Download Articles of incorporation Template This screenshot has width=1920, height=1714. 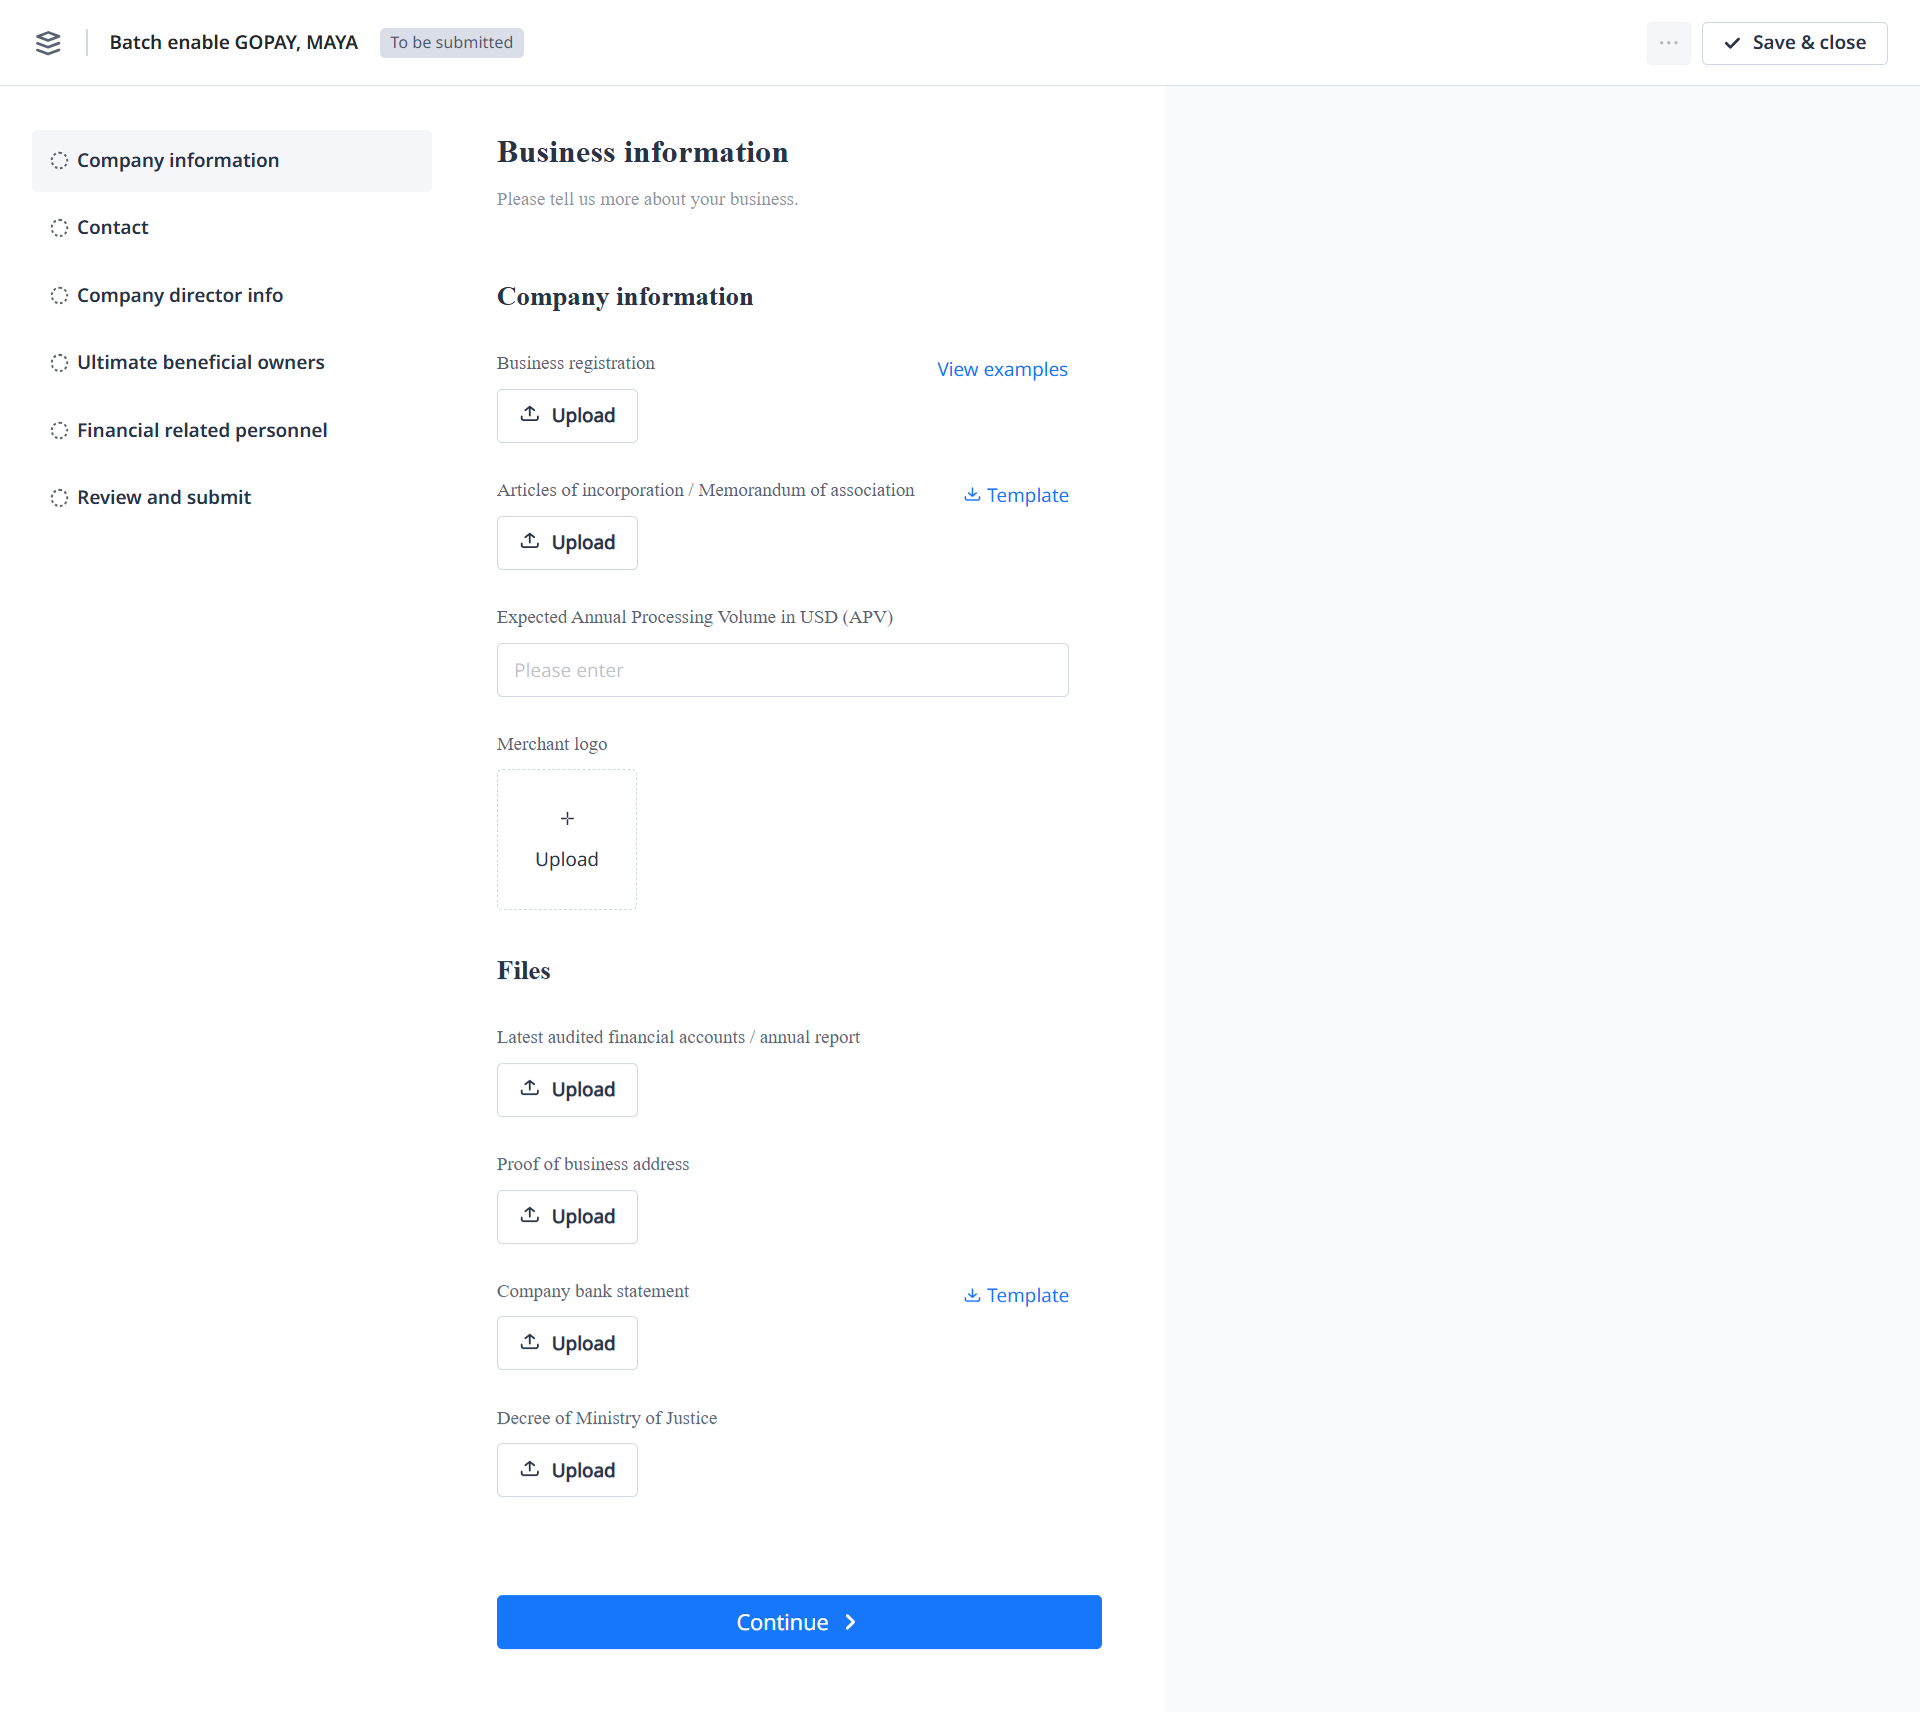click(x=1016, y=495)
